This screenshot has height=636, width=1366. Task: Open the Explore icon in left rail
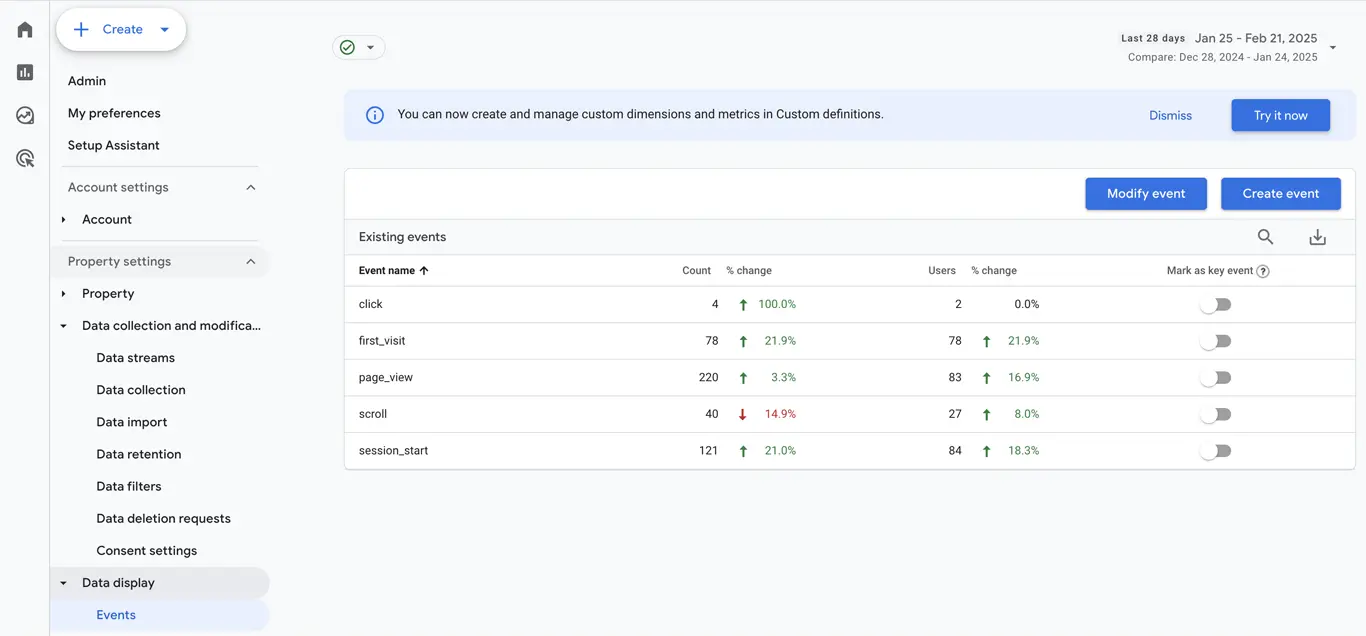(25, 115)
